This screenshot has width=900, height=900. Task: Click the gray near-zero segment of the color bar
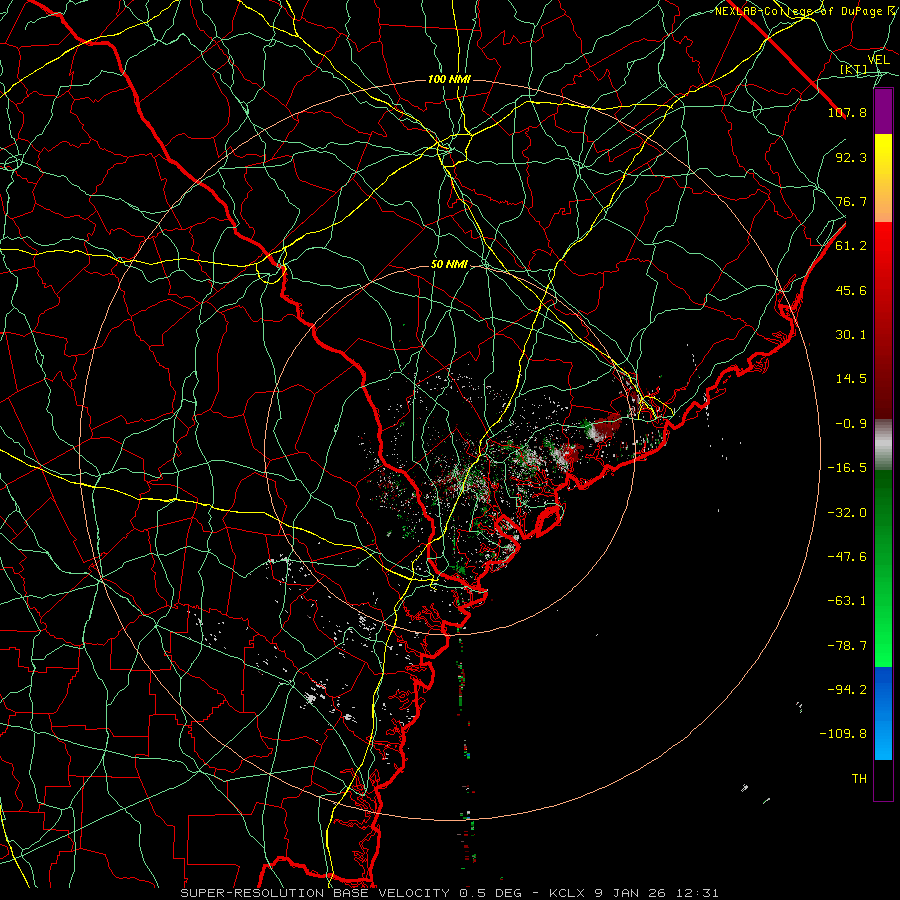[883, 445]
